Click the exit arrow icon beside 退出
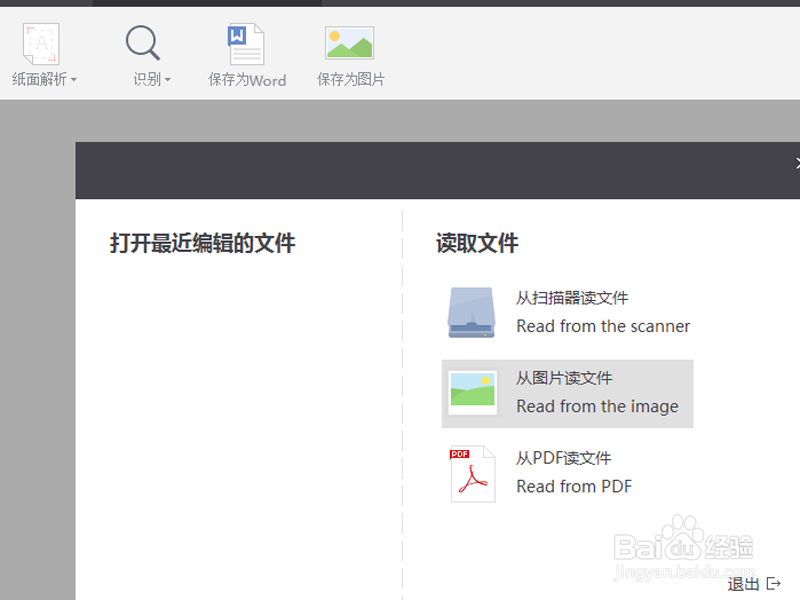This screenshot has width=800, height=600. coord(773,583)
